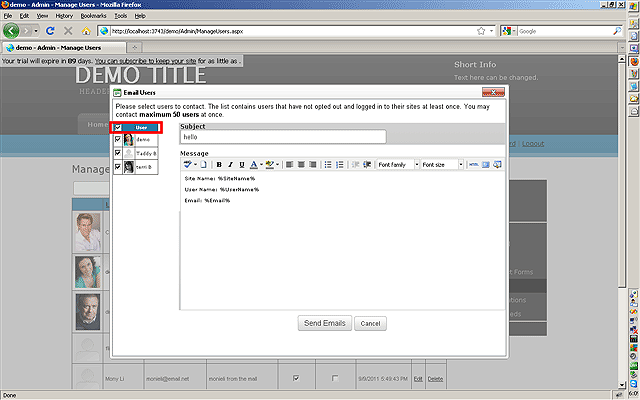Open the History menu
Image resolution: width=640 pixels, height=400 pixels.
pos(64,16)
